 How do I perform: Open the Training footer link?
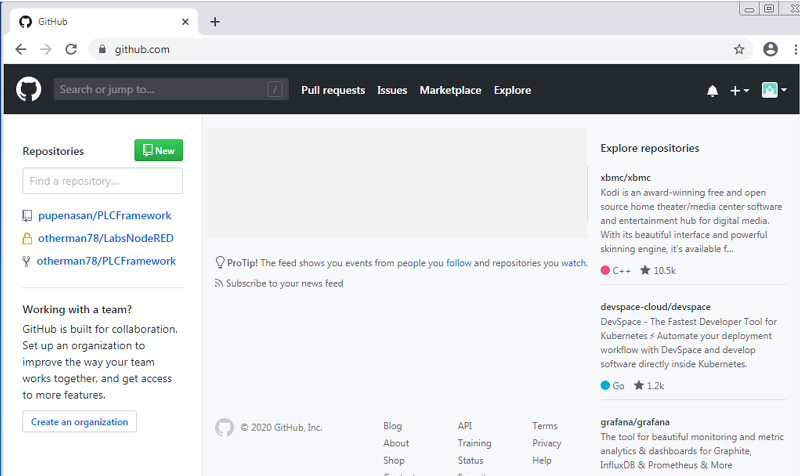[474, 443]
